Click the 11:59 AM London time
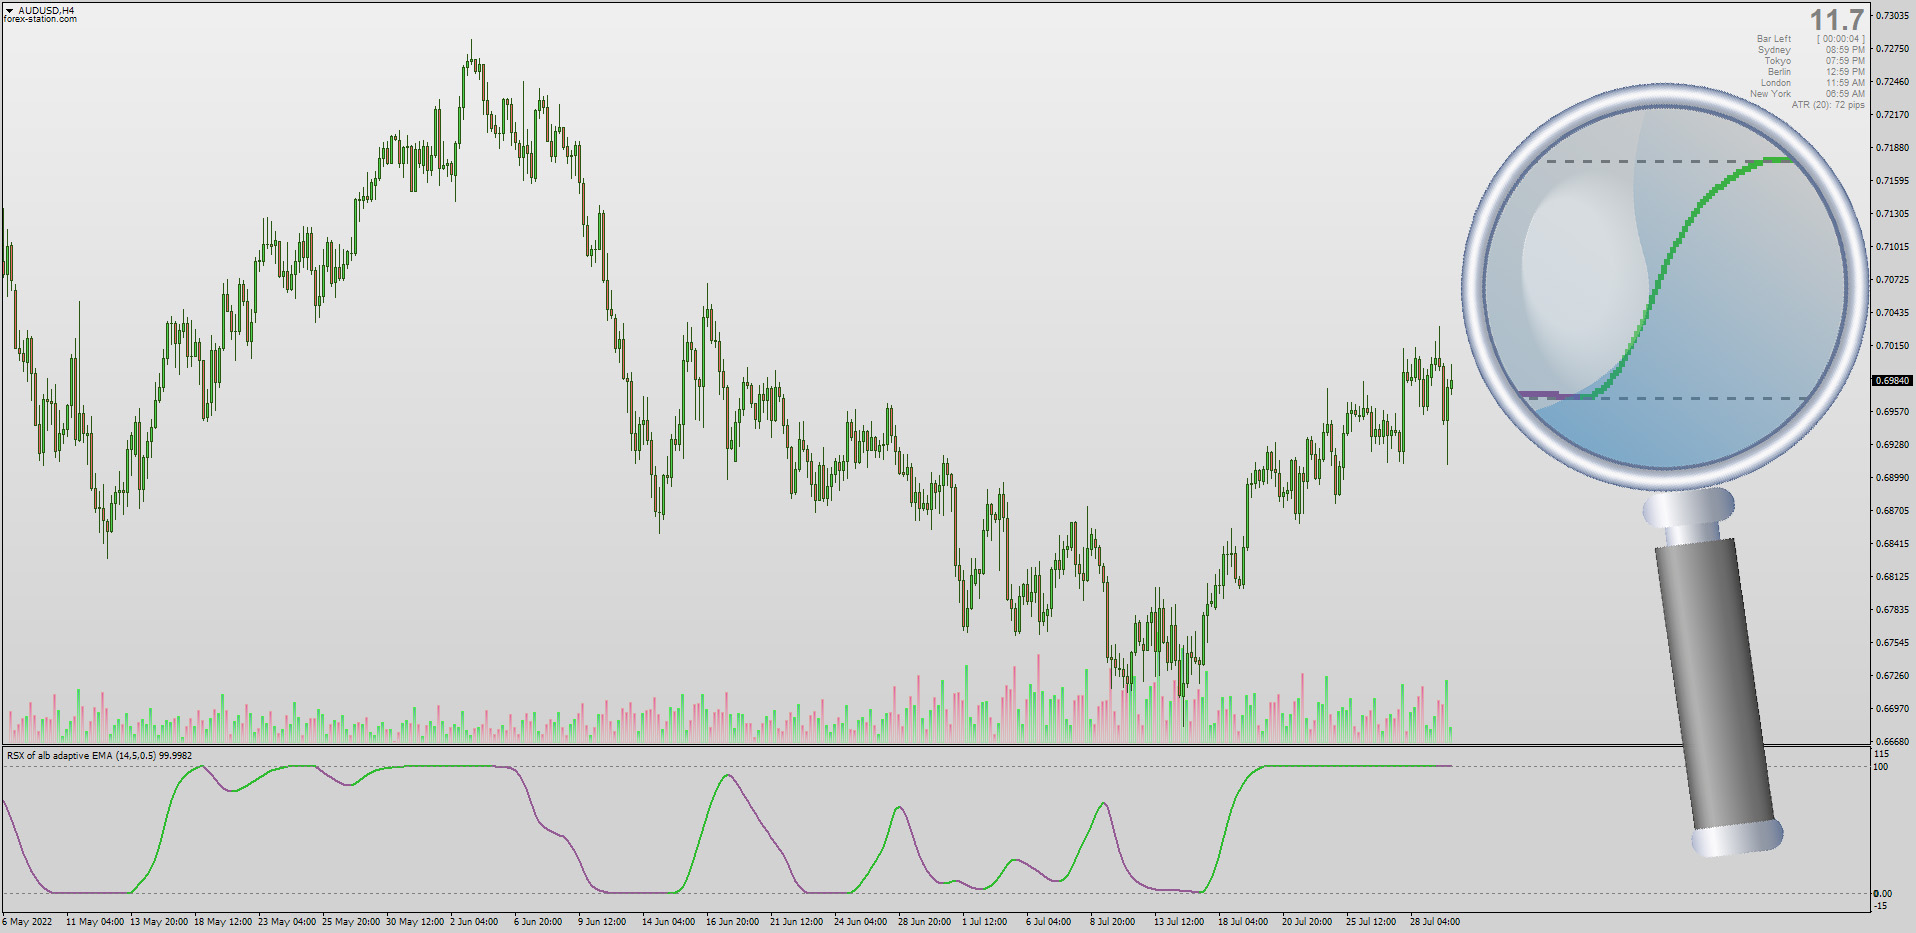Screen dimensions: 1916x933 [x=1845, y=83]
